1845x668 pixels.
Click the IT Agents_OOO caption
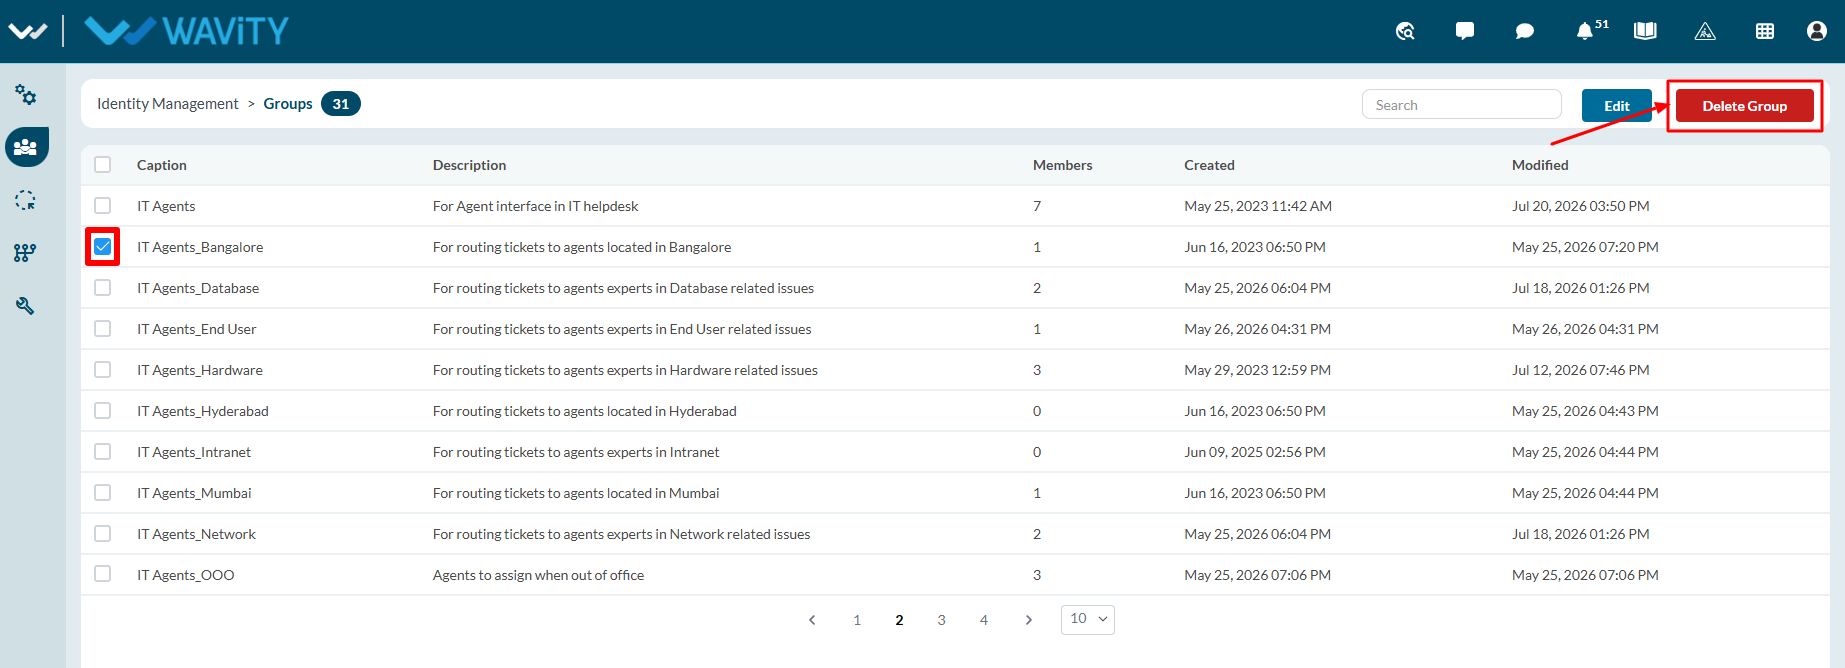pyautogui.click(x=186, y=575)
